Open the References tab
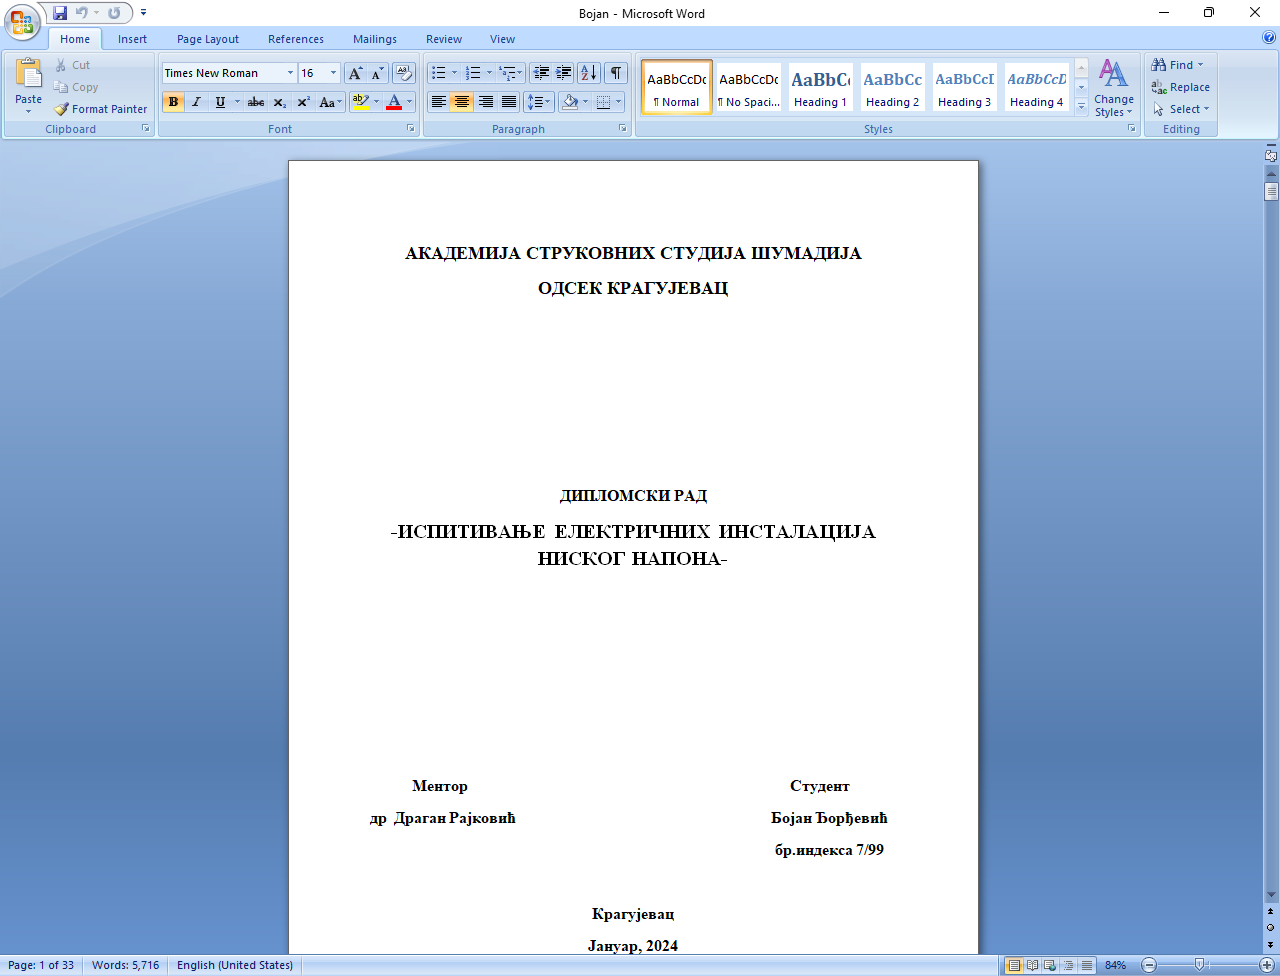This screenshot has height=976, width=1280. (296, 39)
